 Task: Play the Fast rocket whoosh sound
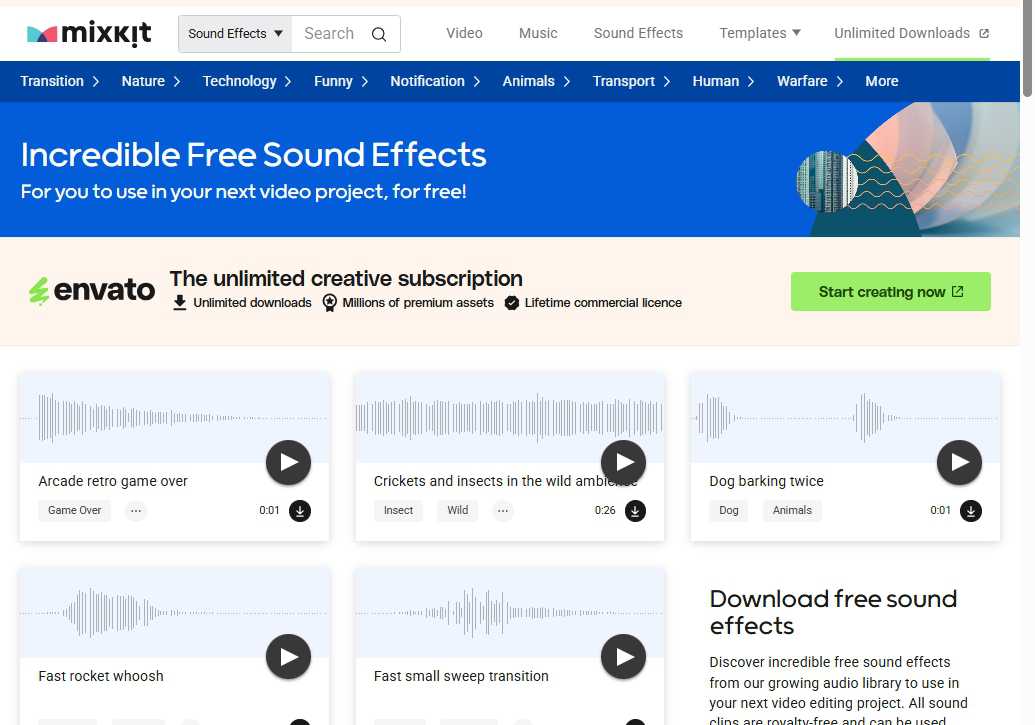click(288, 656)
